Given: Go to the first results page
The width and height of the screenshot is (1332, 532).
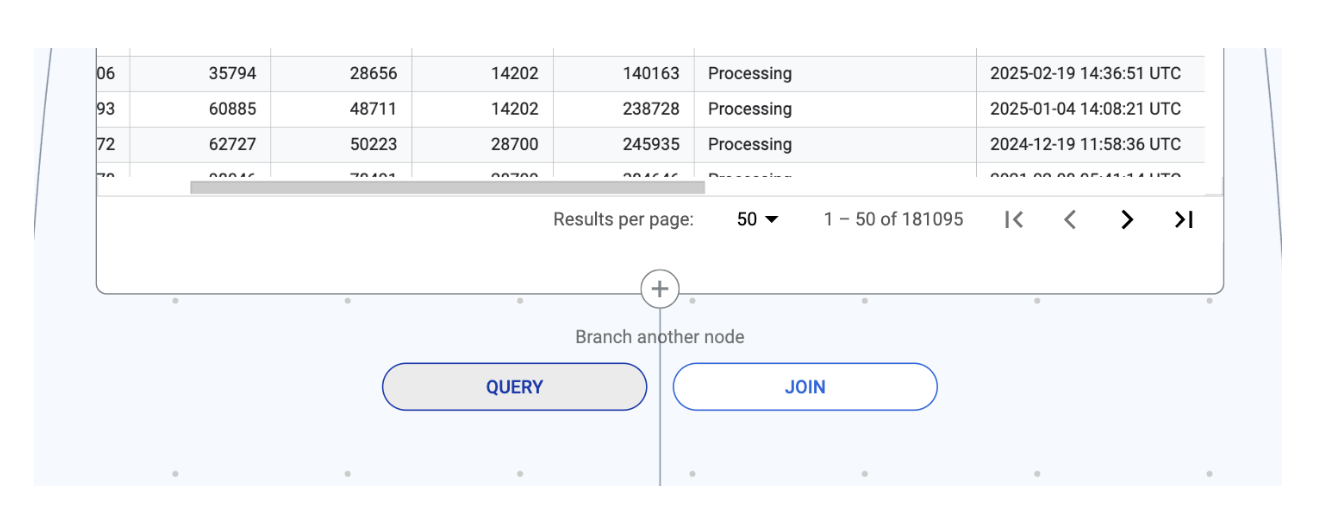Looking at the screenshot, I should tap(1014, 220).
